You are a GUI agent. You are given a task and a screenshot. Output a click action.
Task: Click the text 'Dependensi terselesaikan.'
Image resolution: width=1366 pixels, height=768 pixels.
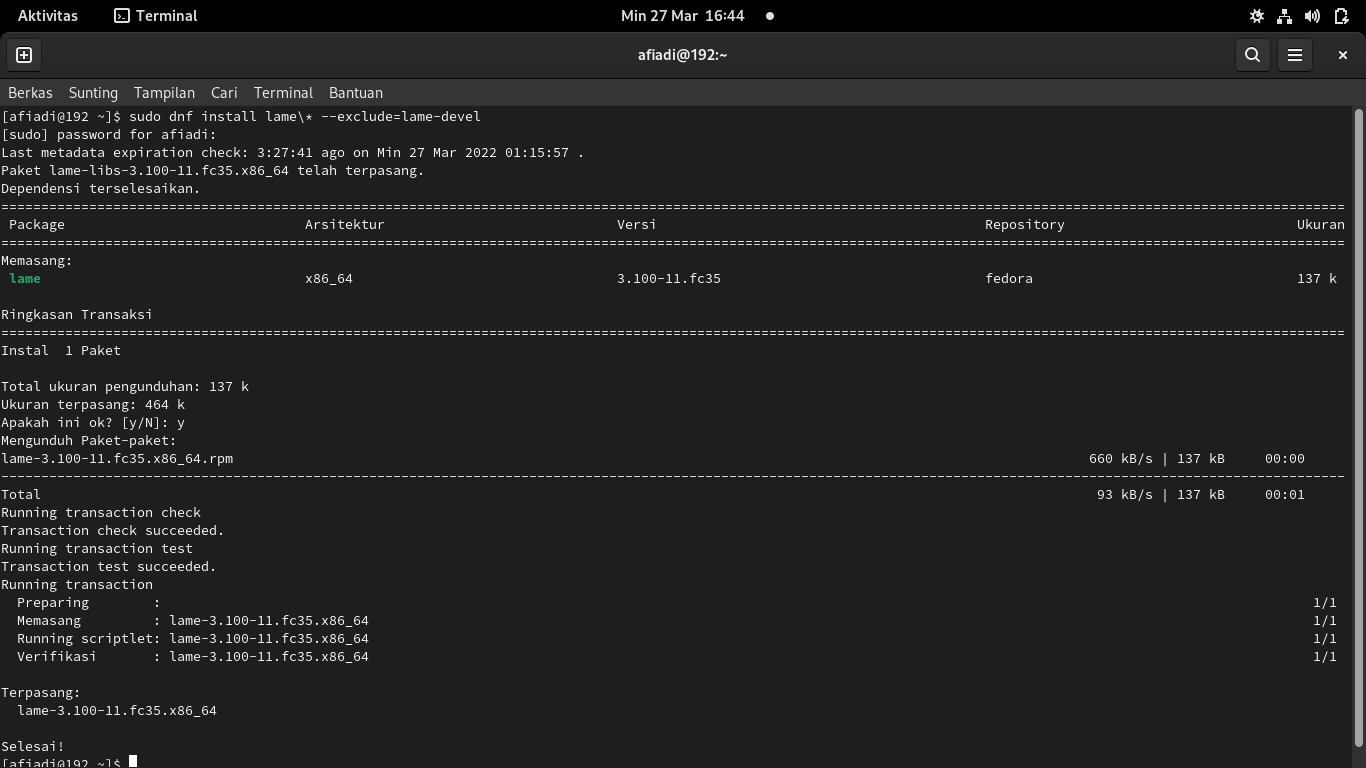[101, 188]
